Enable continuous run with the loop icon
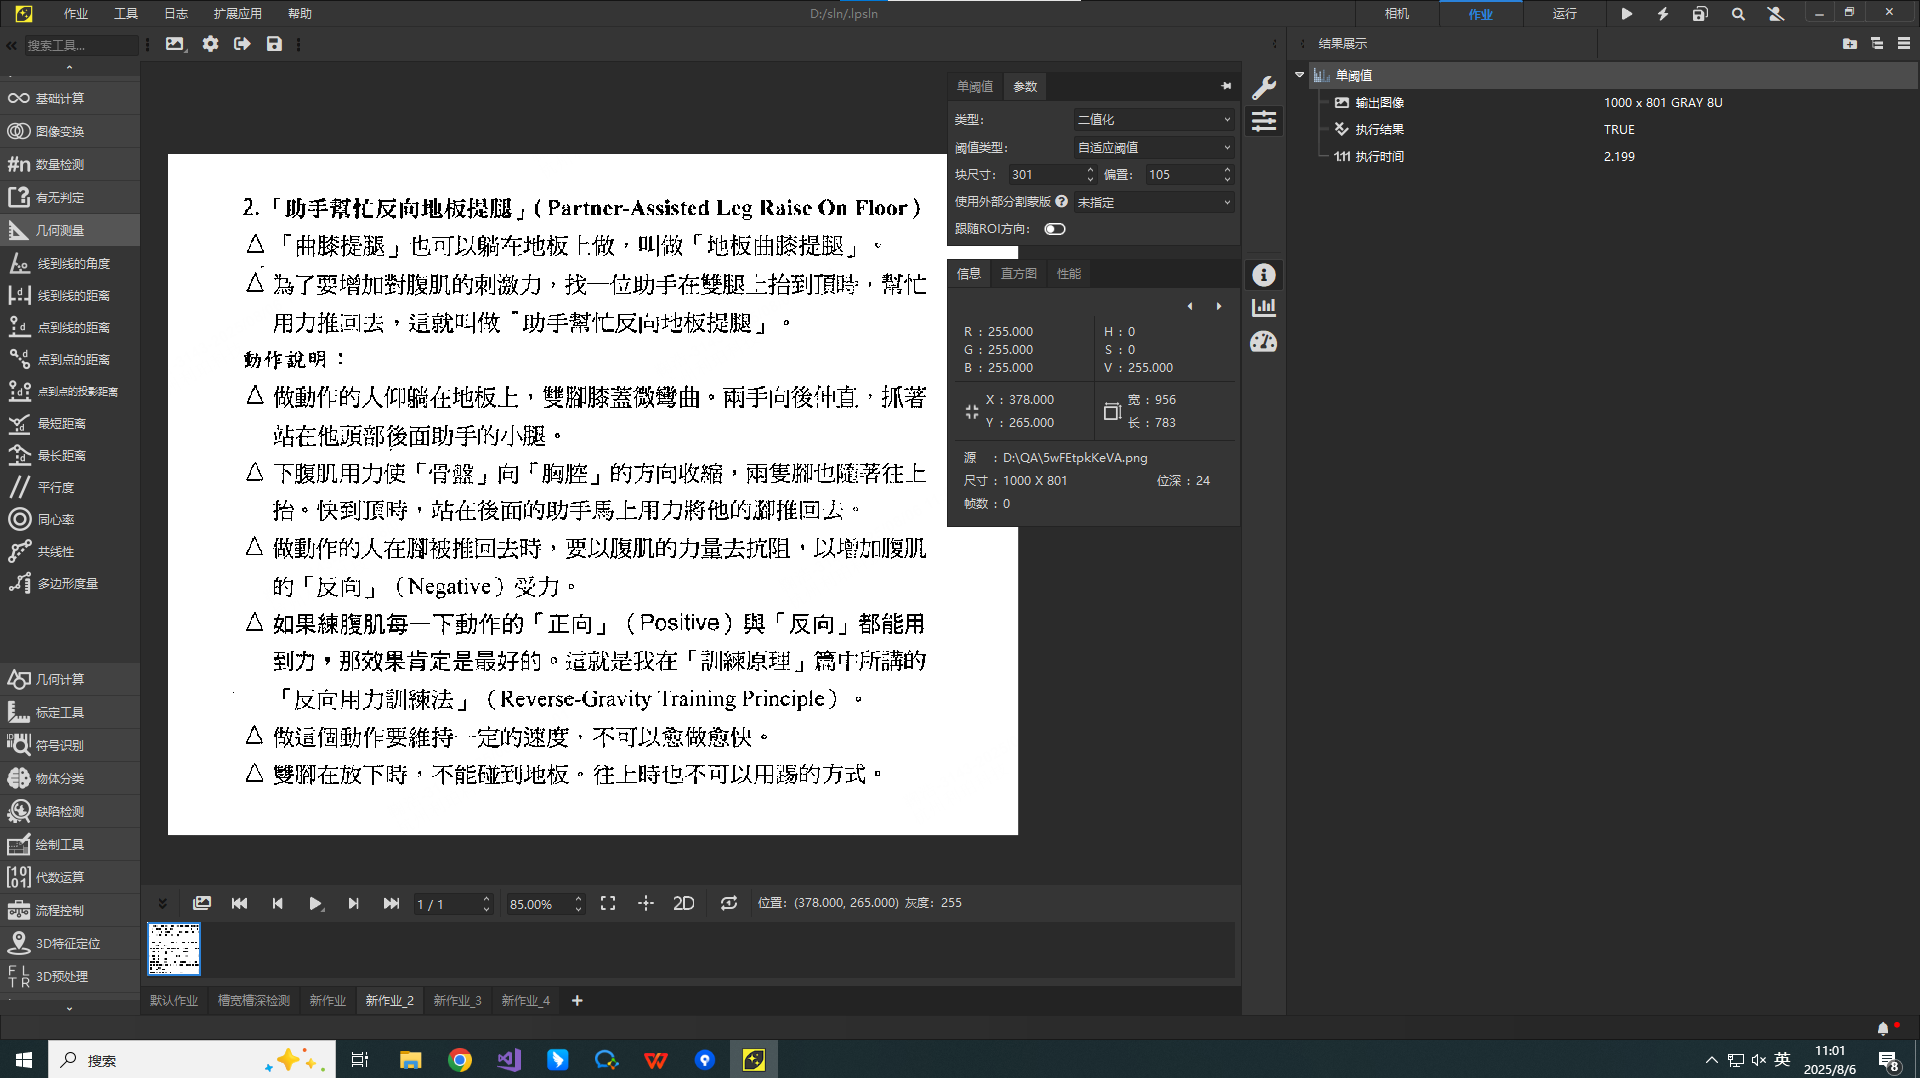Viewport: 1920px width, 1078px height. pos(728,903)
